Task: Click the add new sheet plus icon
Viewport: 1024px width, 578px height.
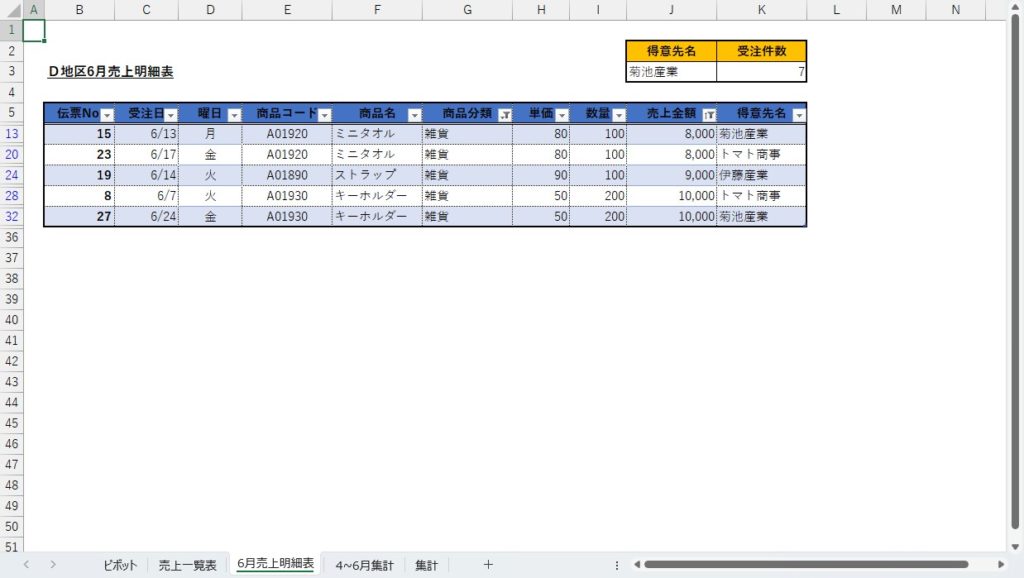Action: [x=488, y=565]
